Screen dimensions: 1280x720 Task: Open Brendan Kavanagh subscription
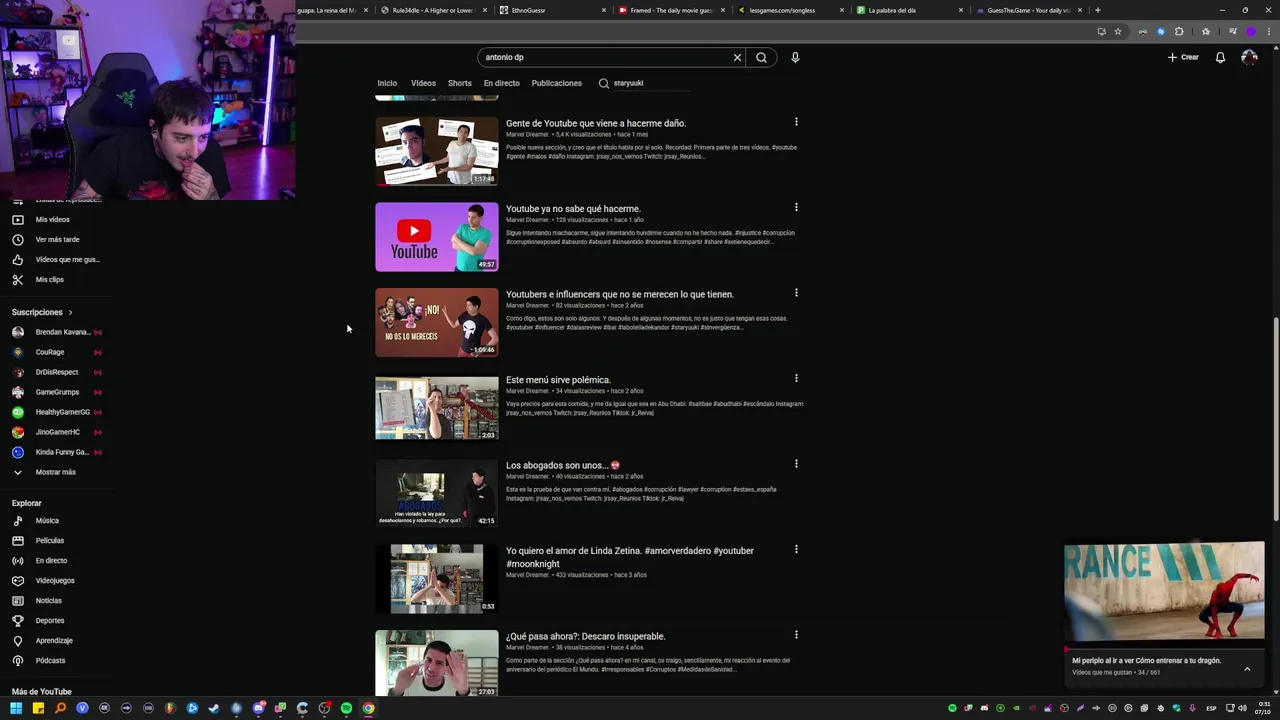click(x=55, y=332)
